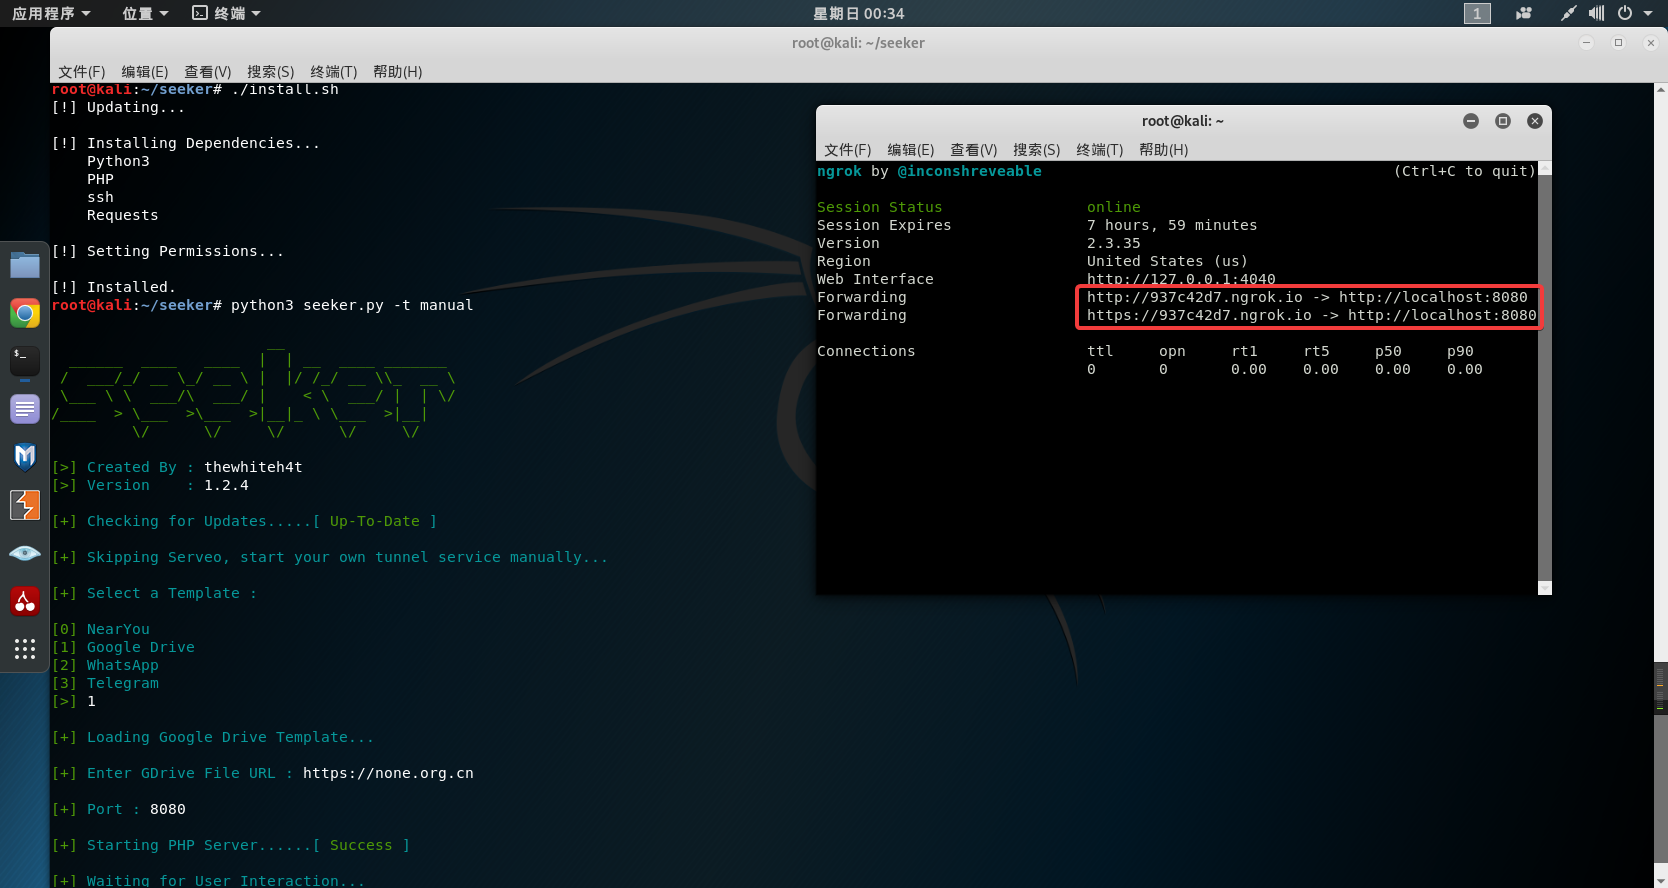
Task: Open 搜索(S) menu in ngrok terminal
Action: click(1036, 150)
